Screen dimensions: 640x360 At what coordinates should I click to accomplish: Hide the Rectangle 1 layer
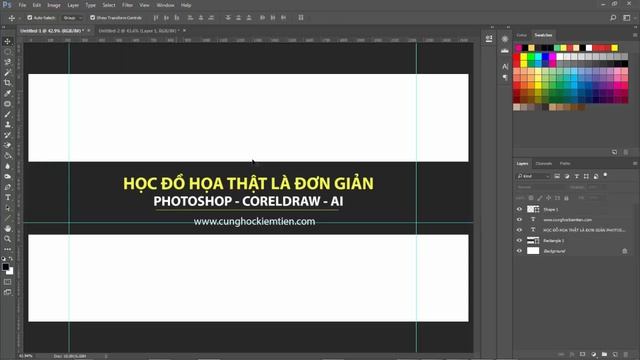click(519, 240)
